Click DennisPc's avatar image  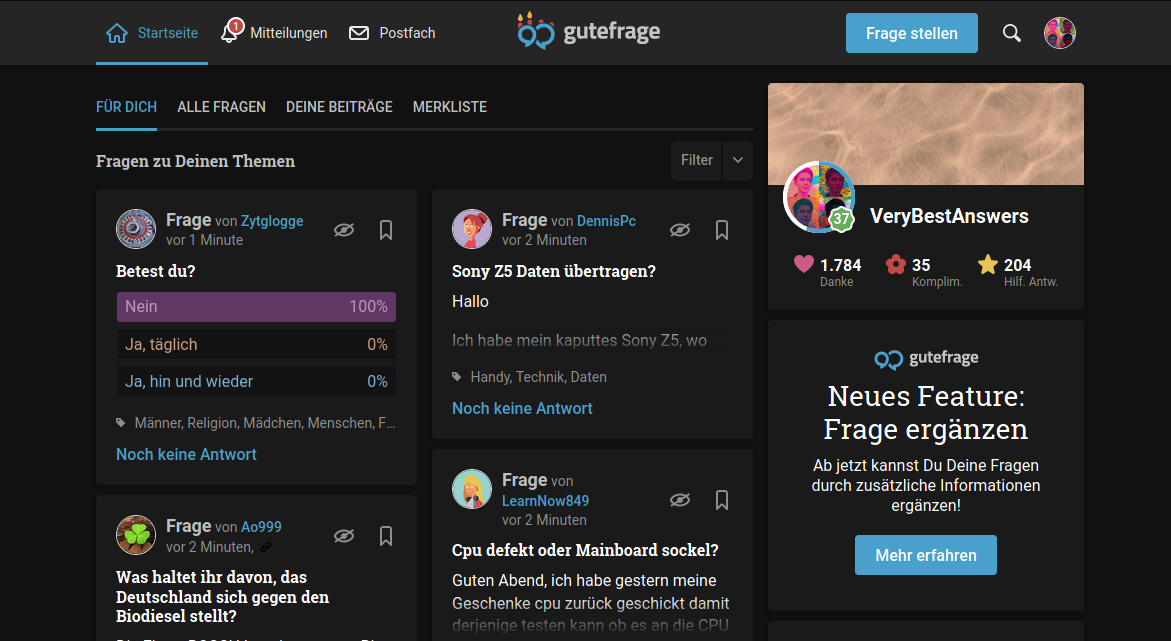[472, 229]
